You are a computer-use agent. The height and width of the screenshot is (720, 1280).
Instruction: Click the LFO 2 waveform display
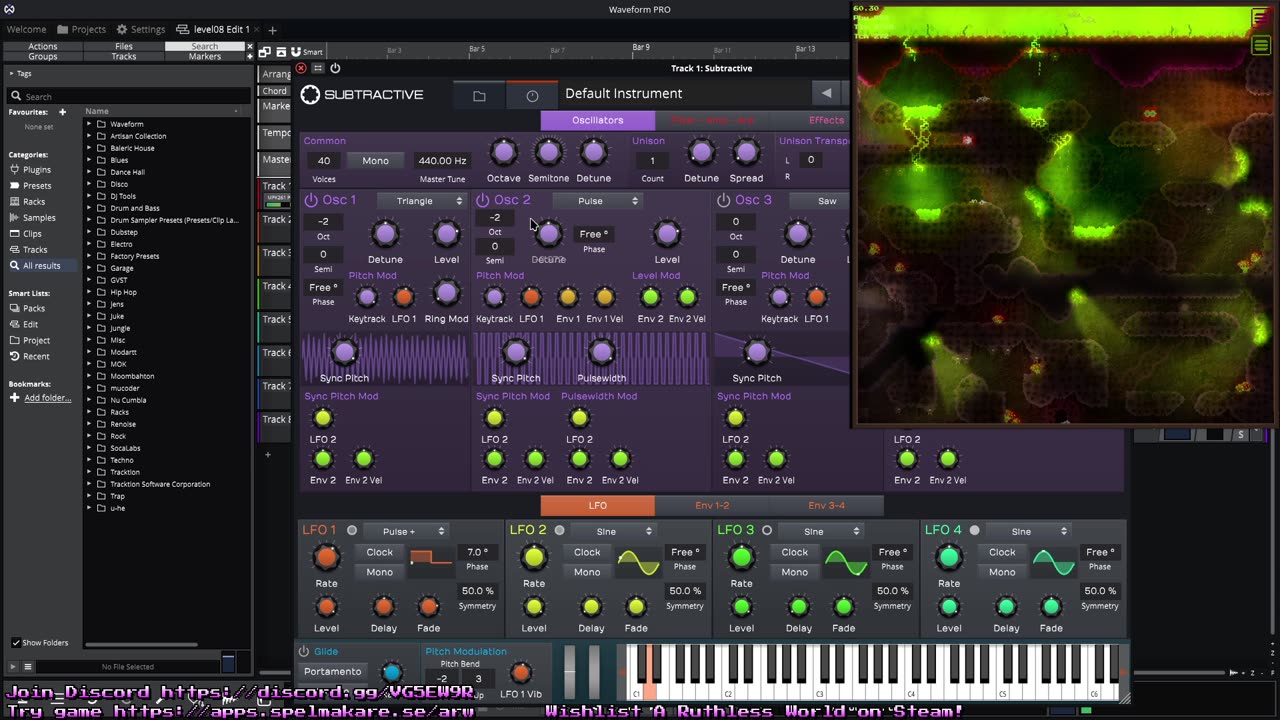tap(638, 563)
